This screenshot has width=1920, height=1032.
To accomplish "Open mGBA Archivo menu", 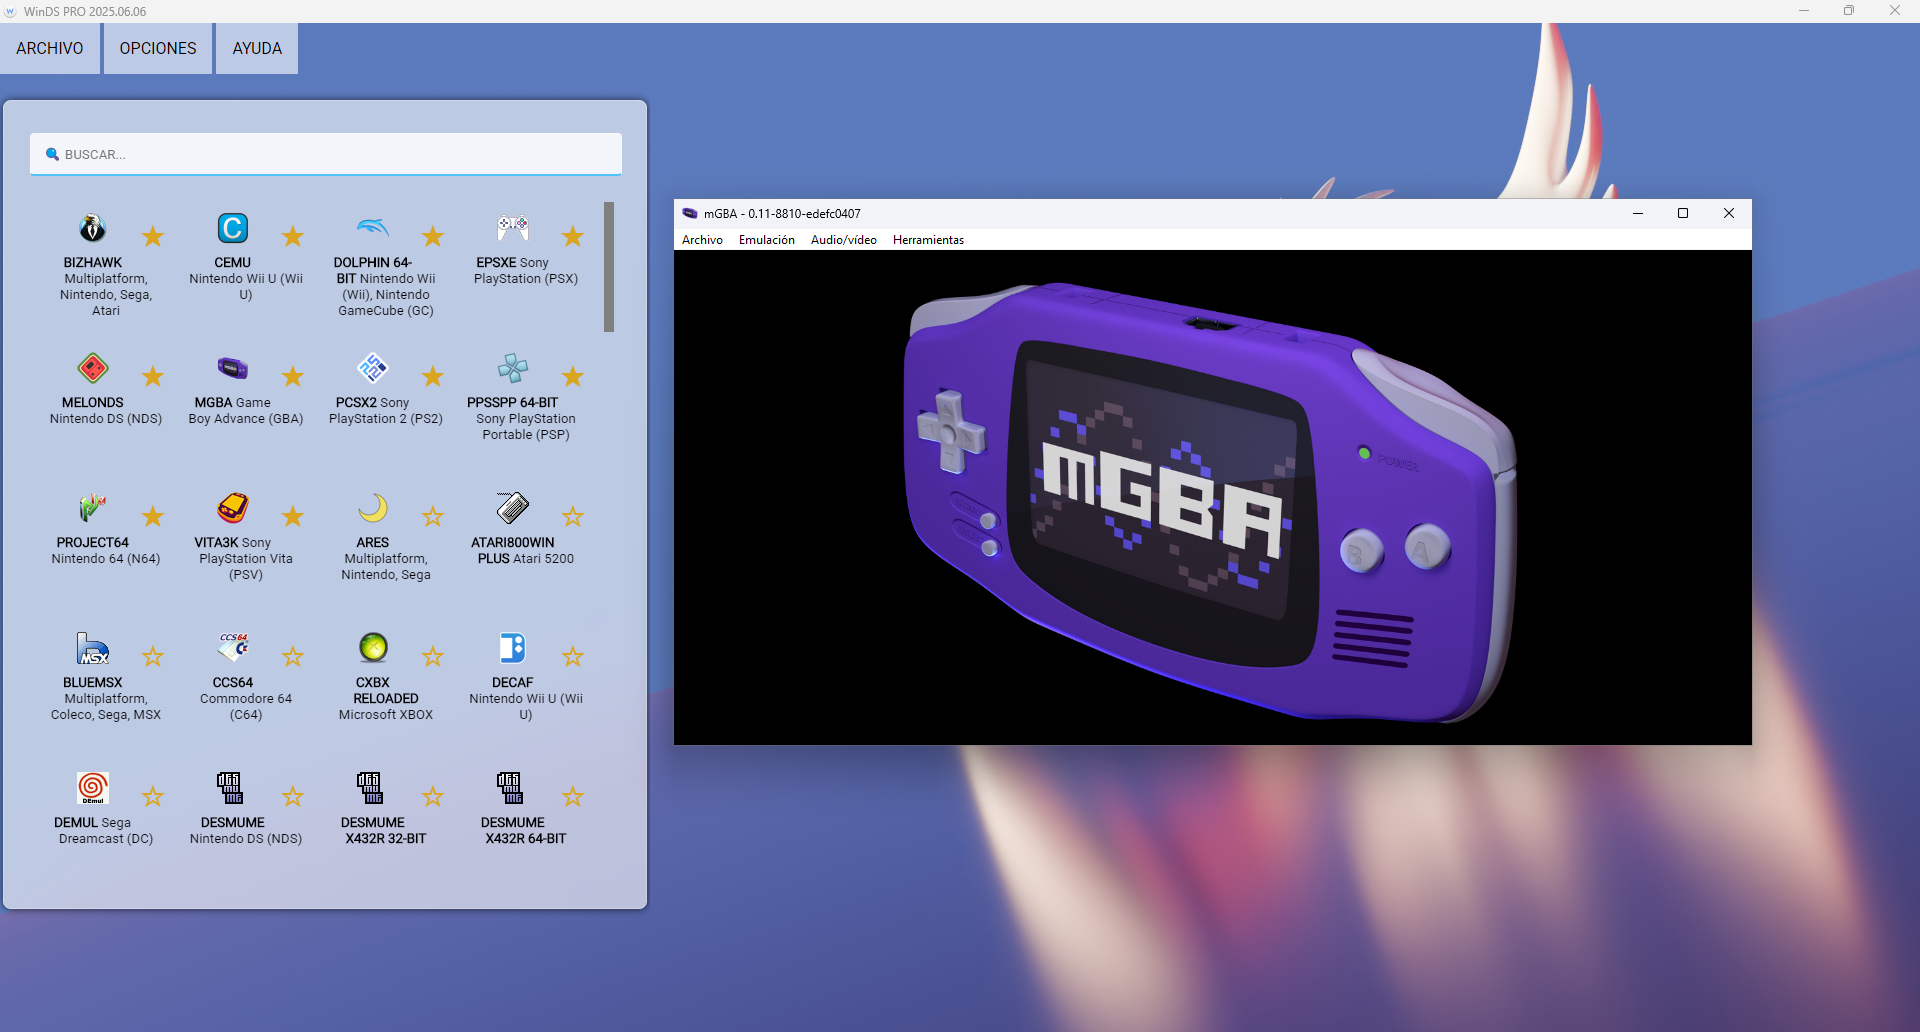I will pos(702,240).
